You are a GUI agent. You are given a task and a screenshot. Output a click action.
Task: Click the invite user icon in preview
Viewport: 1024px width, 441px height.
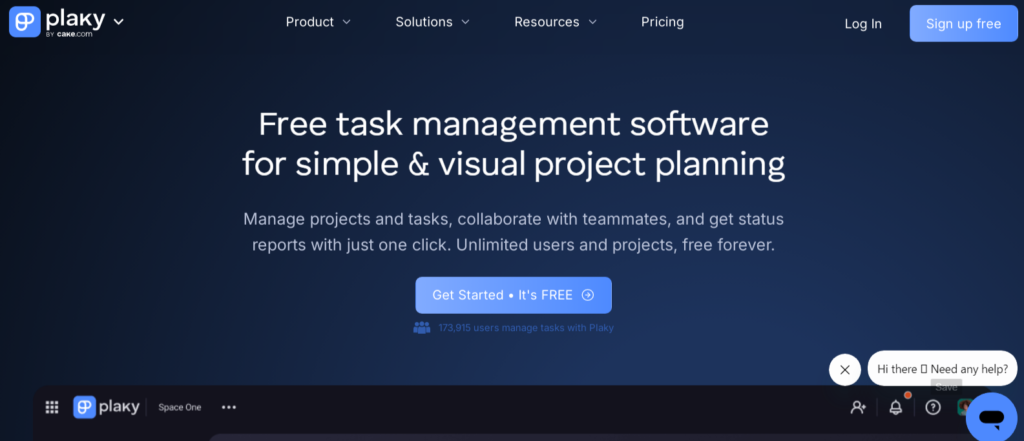[x=858, y=408]
